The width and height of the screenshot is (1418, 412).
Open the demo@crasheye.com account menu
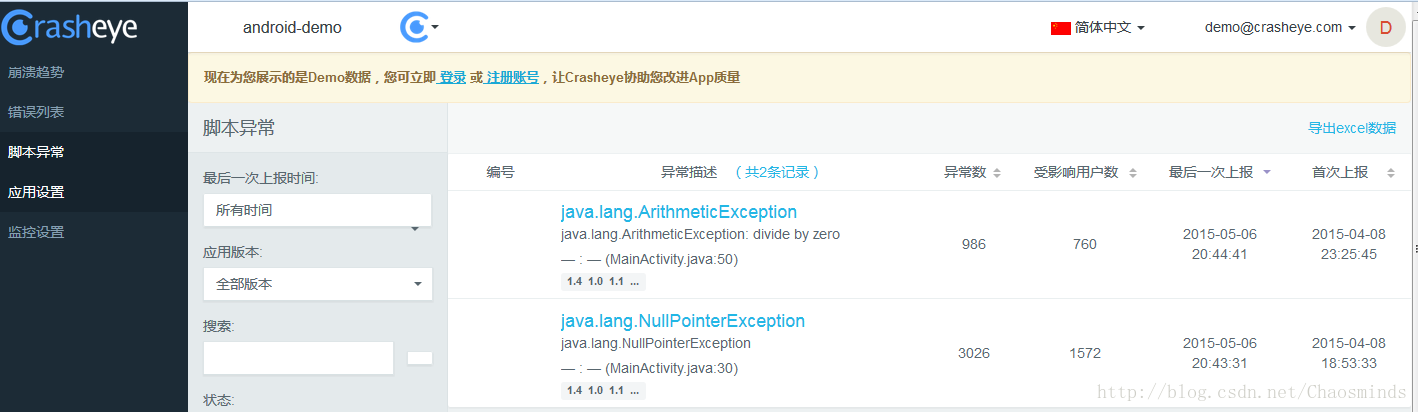(x=1280, y=28)
